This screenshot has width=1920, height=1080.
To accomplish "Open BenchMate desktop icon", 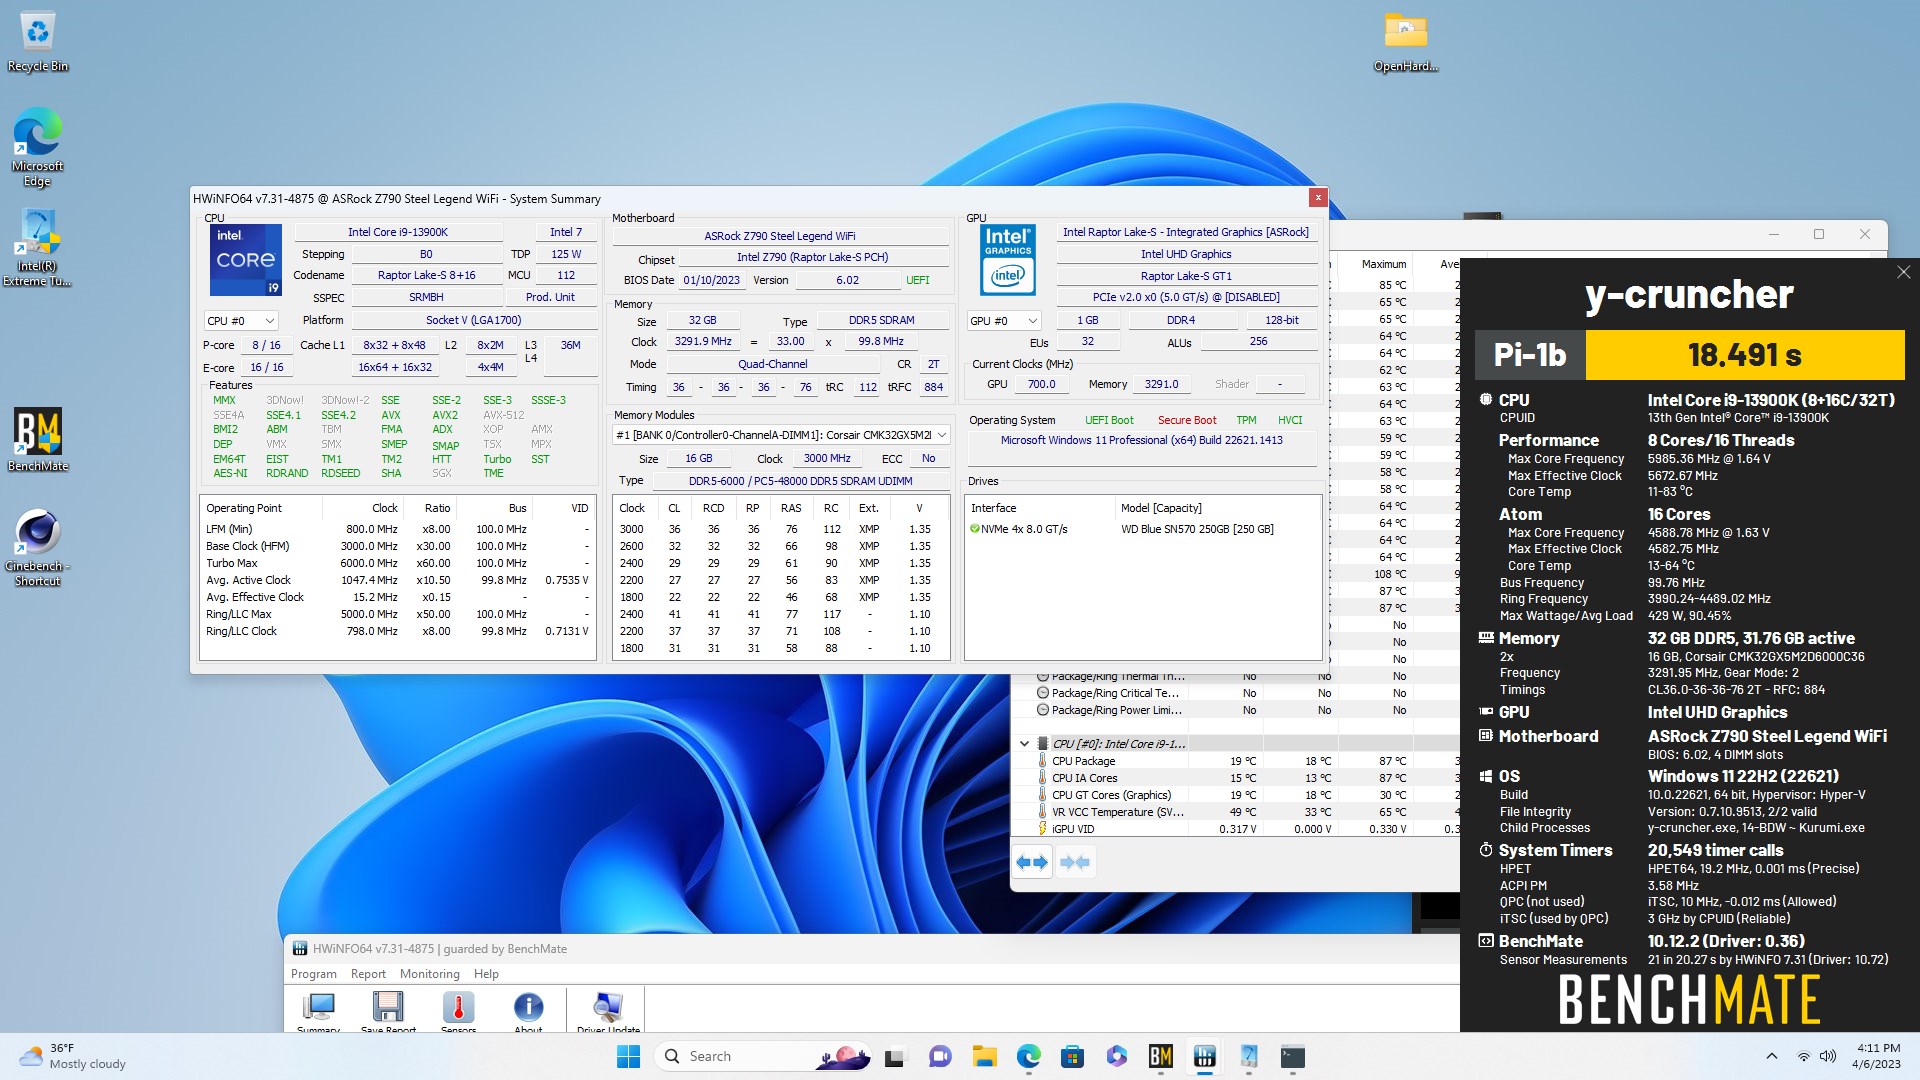I will 38,439.
